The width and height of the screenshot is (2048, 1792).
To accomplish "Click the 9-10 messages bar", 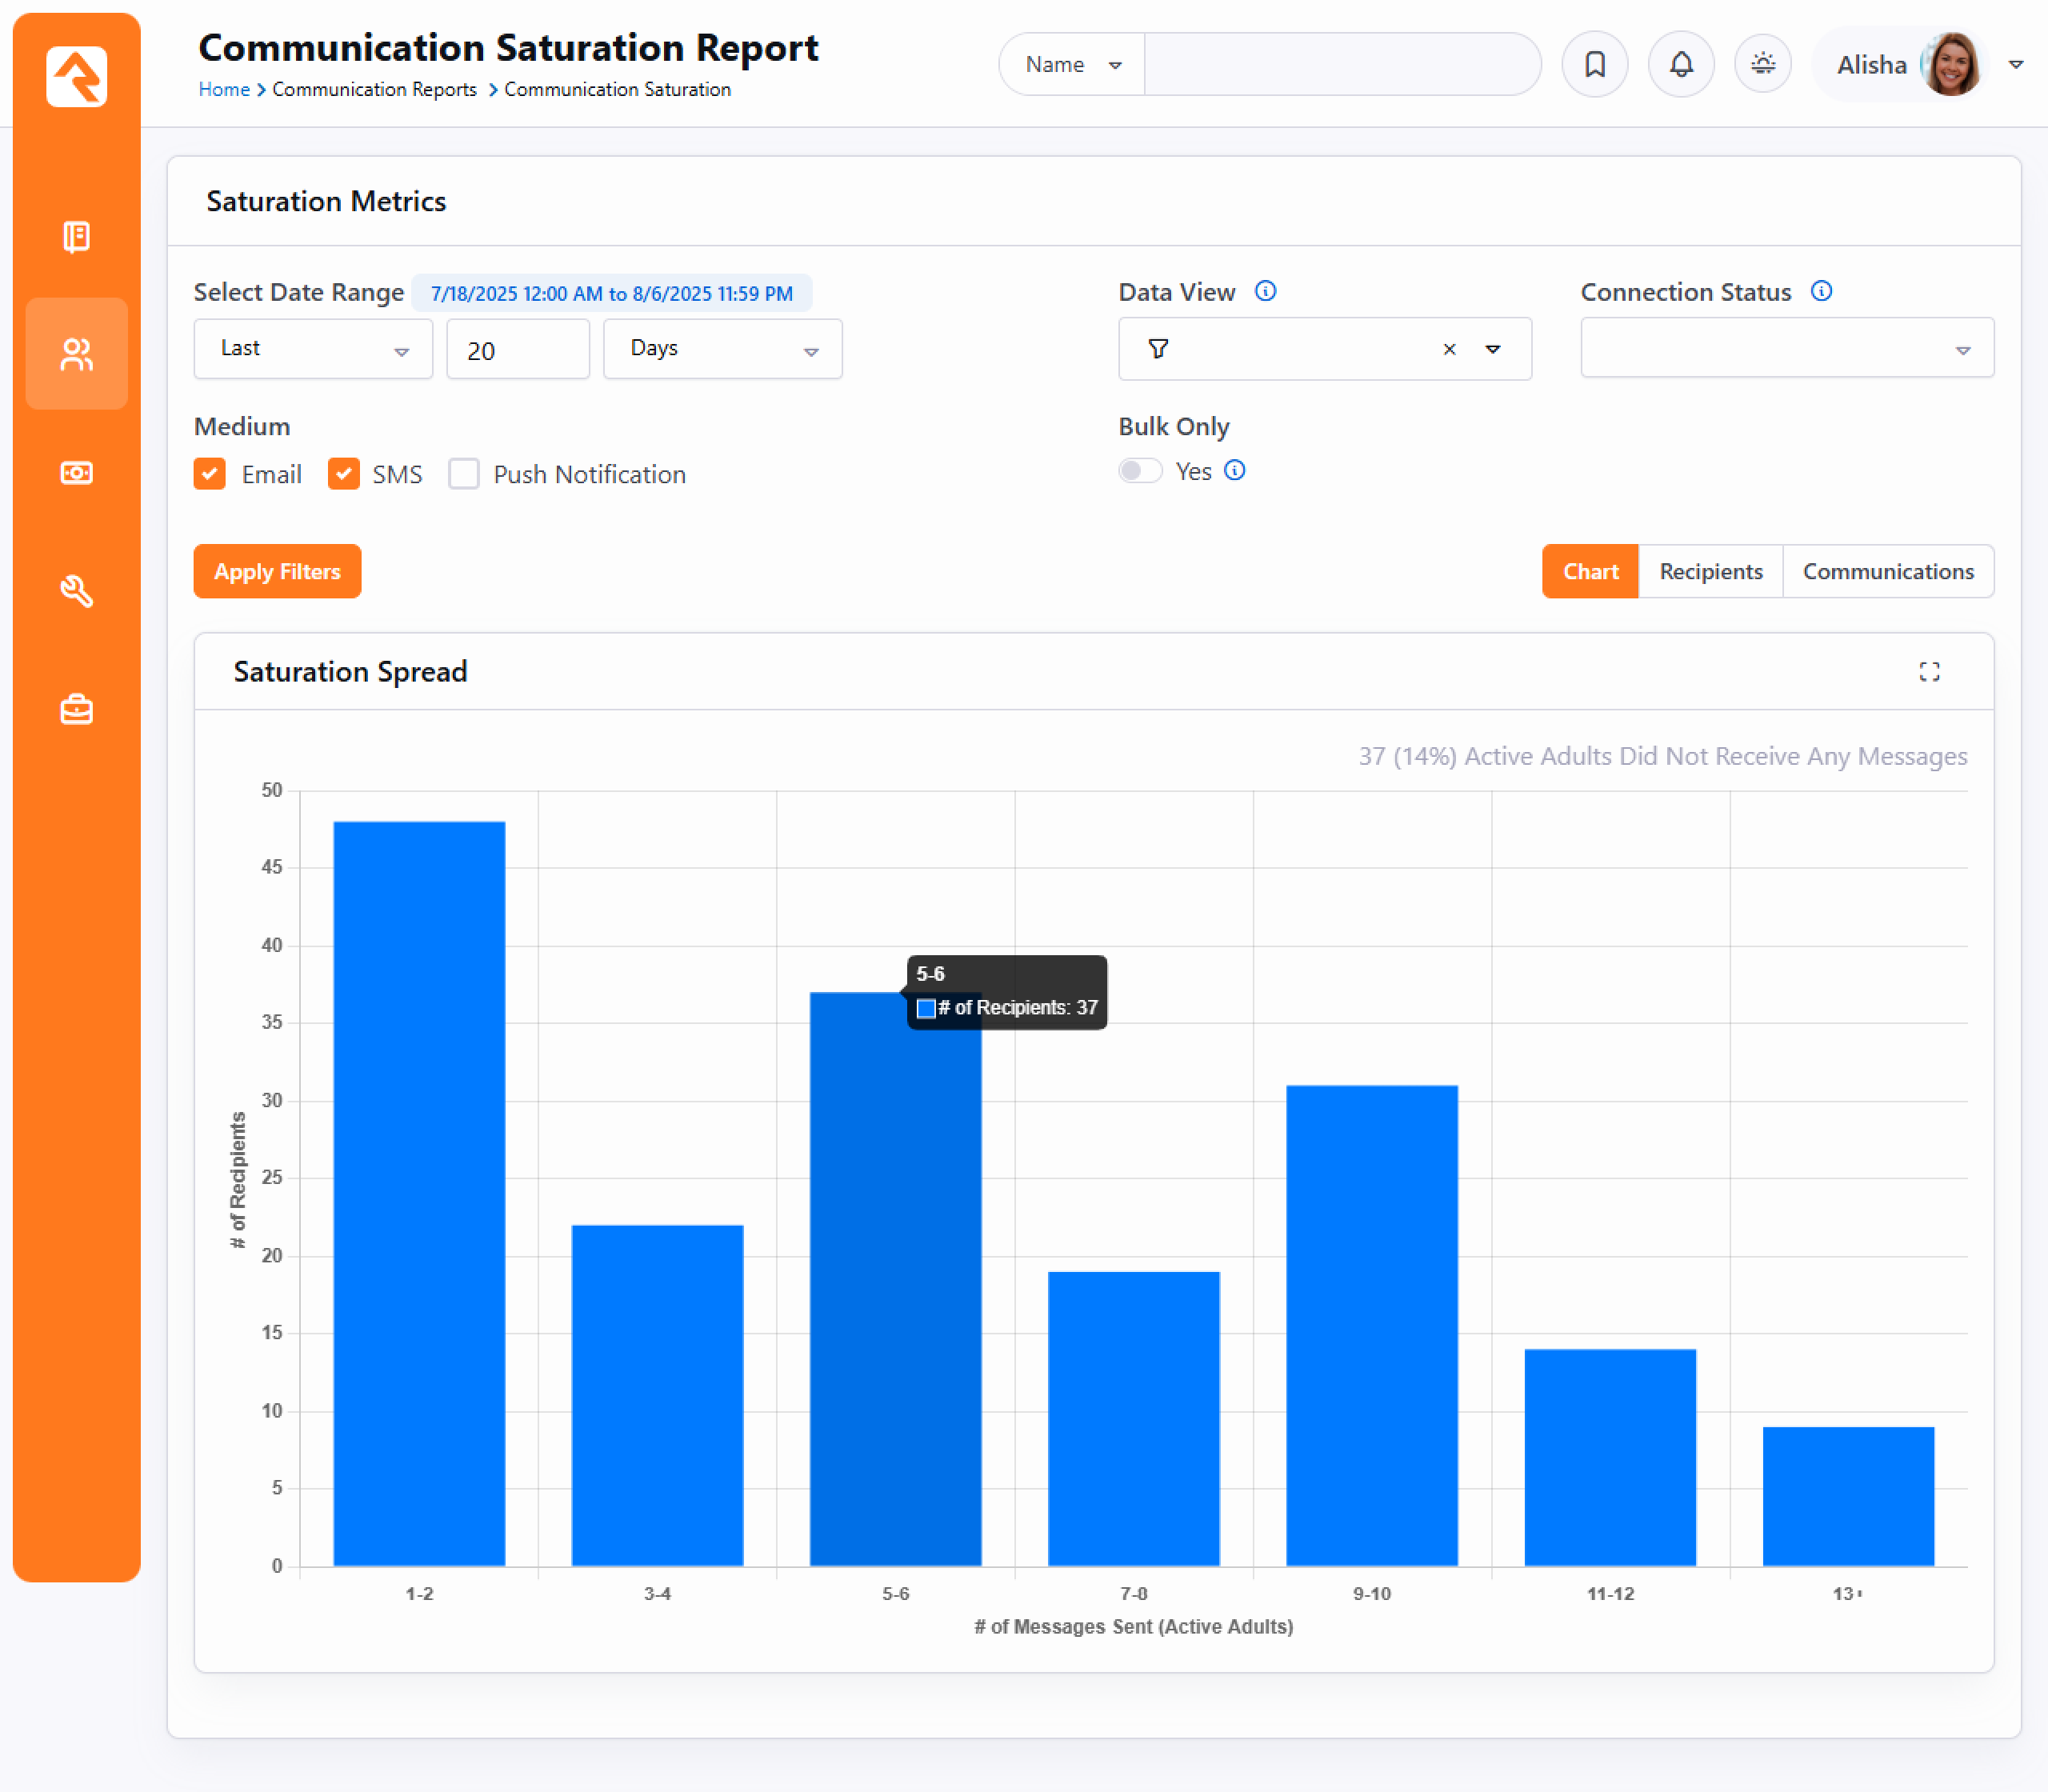I will coord(1371,1325).
